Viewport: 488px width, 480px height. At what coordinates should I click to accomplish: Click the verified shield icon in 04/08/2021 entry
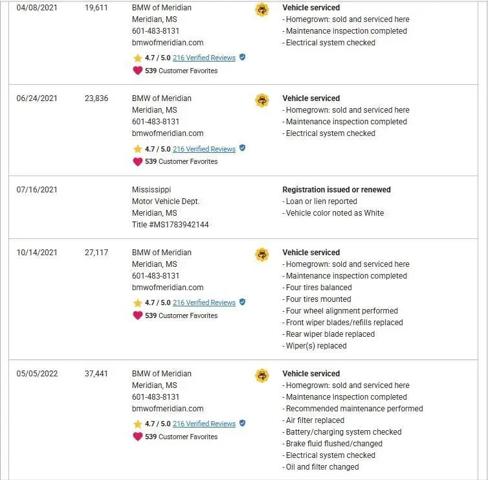point(242,57)
